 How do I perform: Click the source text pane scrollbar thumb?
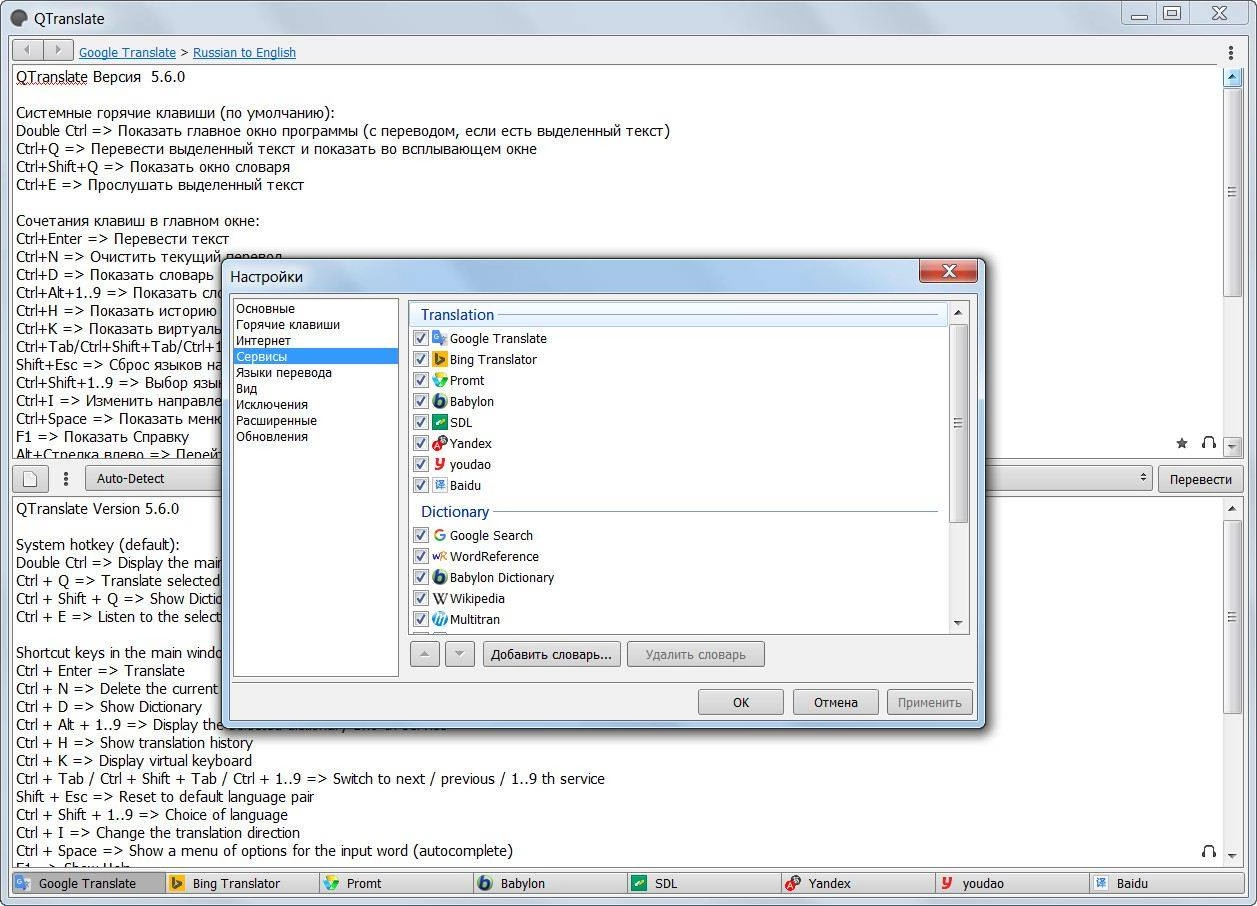click(x=1232, y=192)
